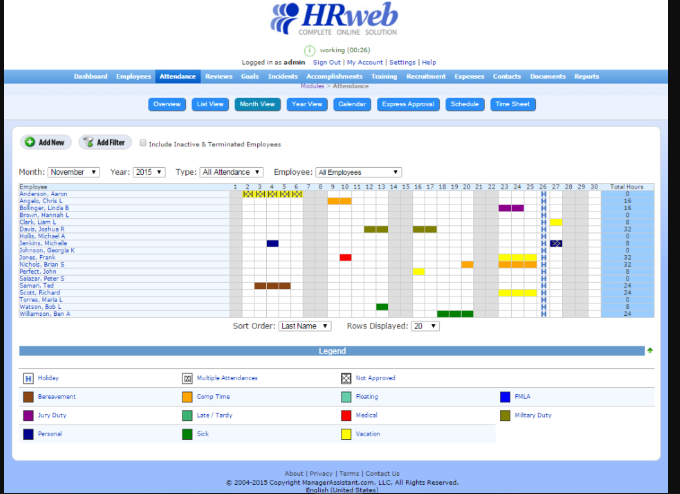Open the Training menu
680x494 pixels.
(x=384, y=76)
